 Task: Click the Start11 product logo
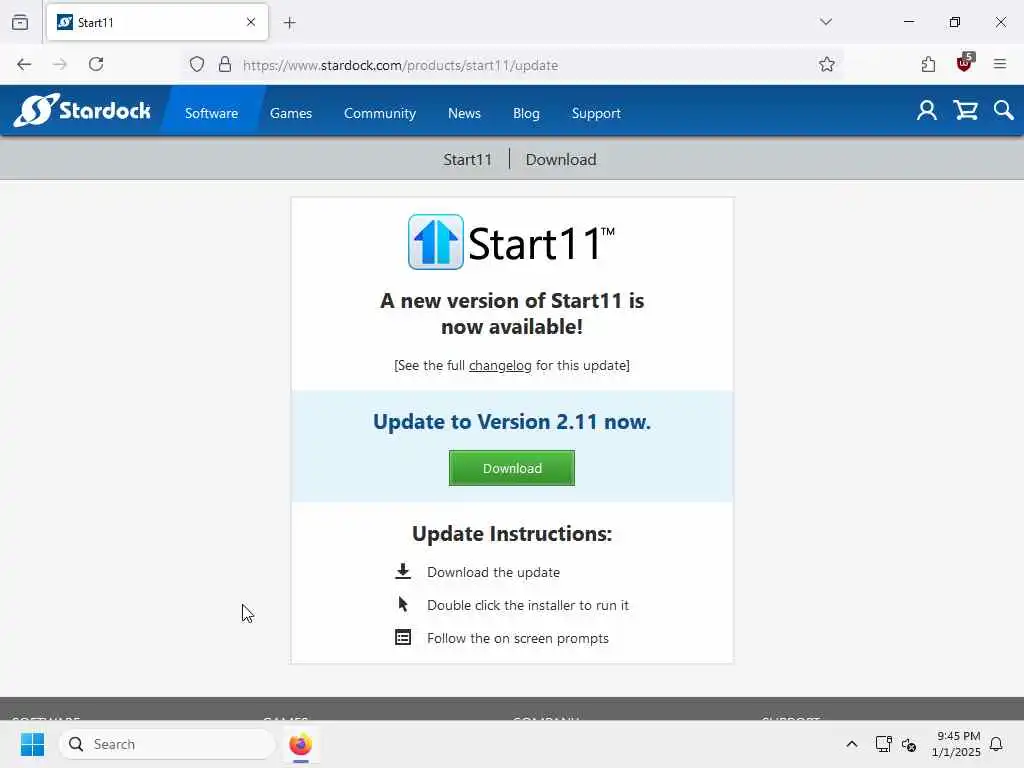coord(512,242)
